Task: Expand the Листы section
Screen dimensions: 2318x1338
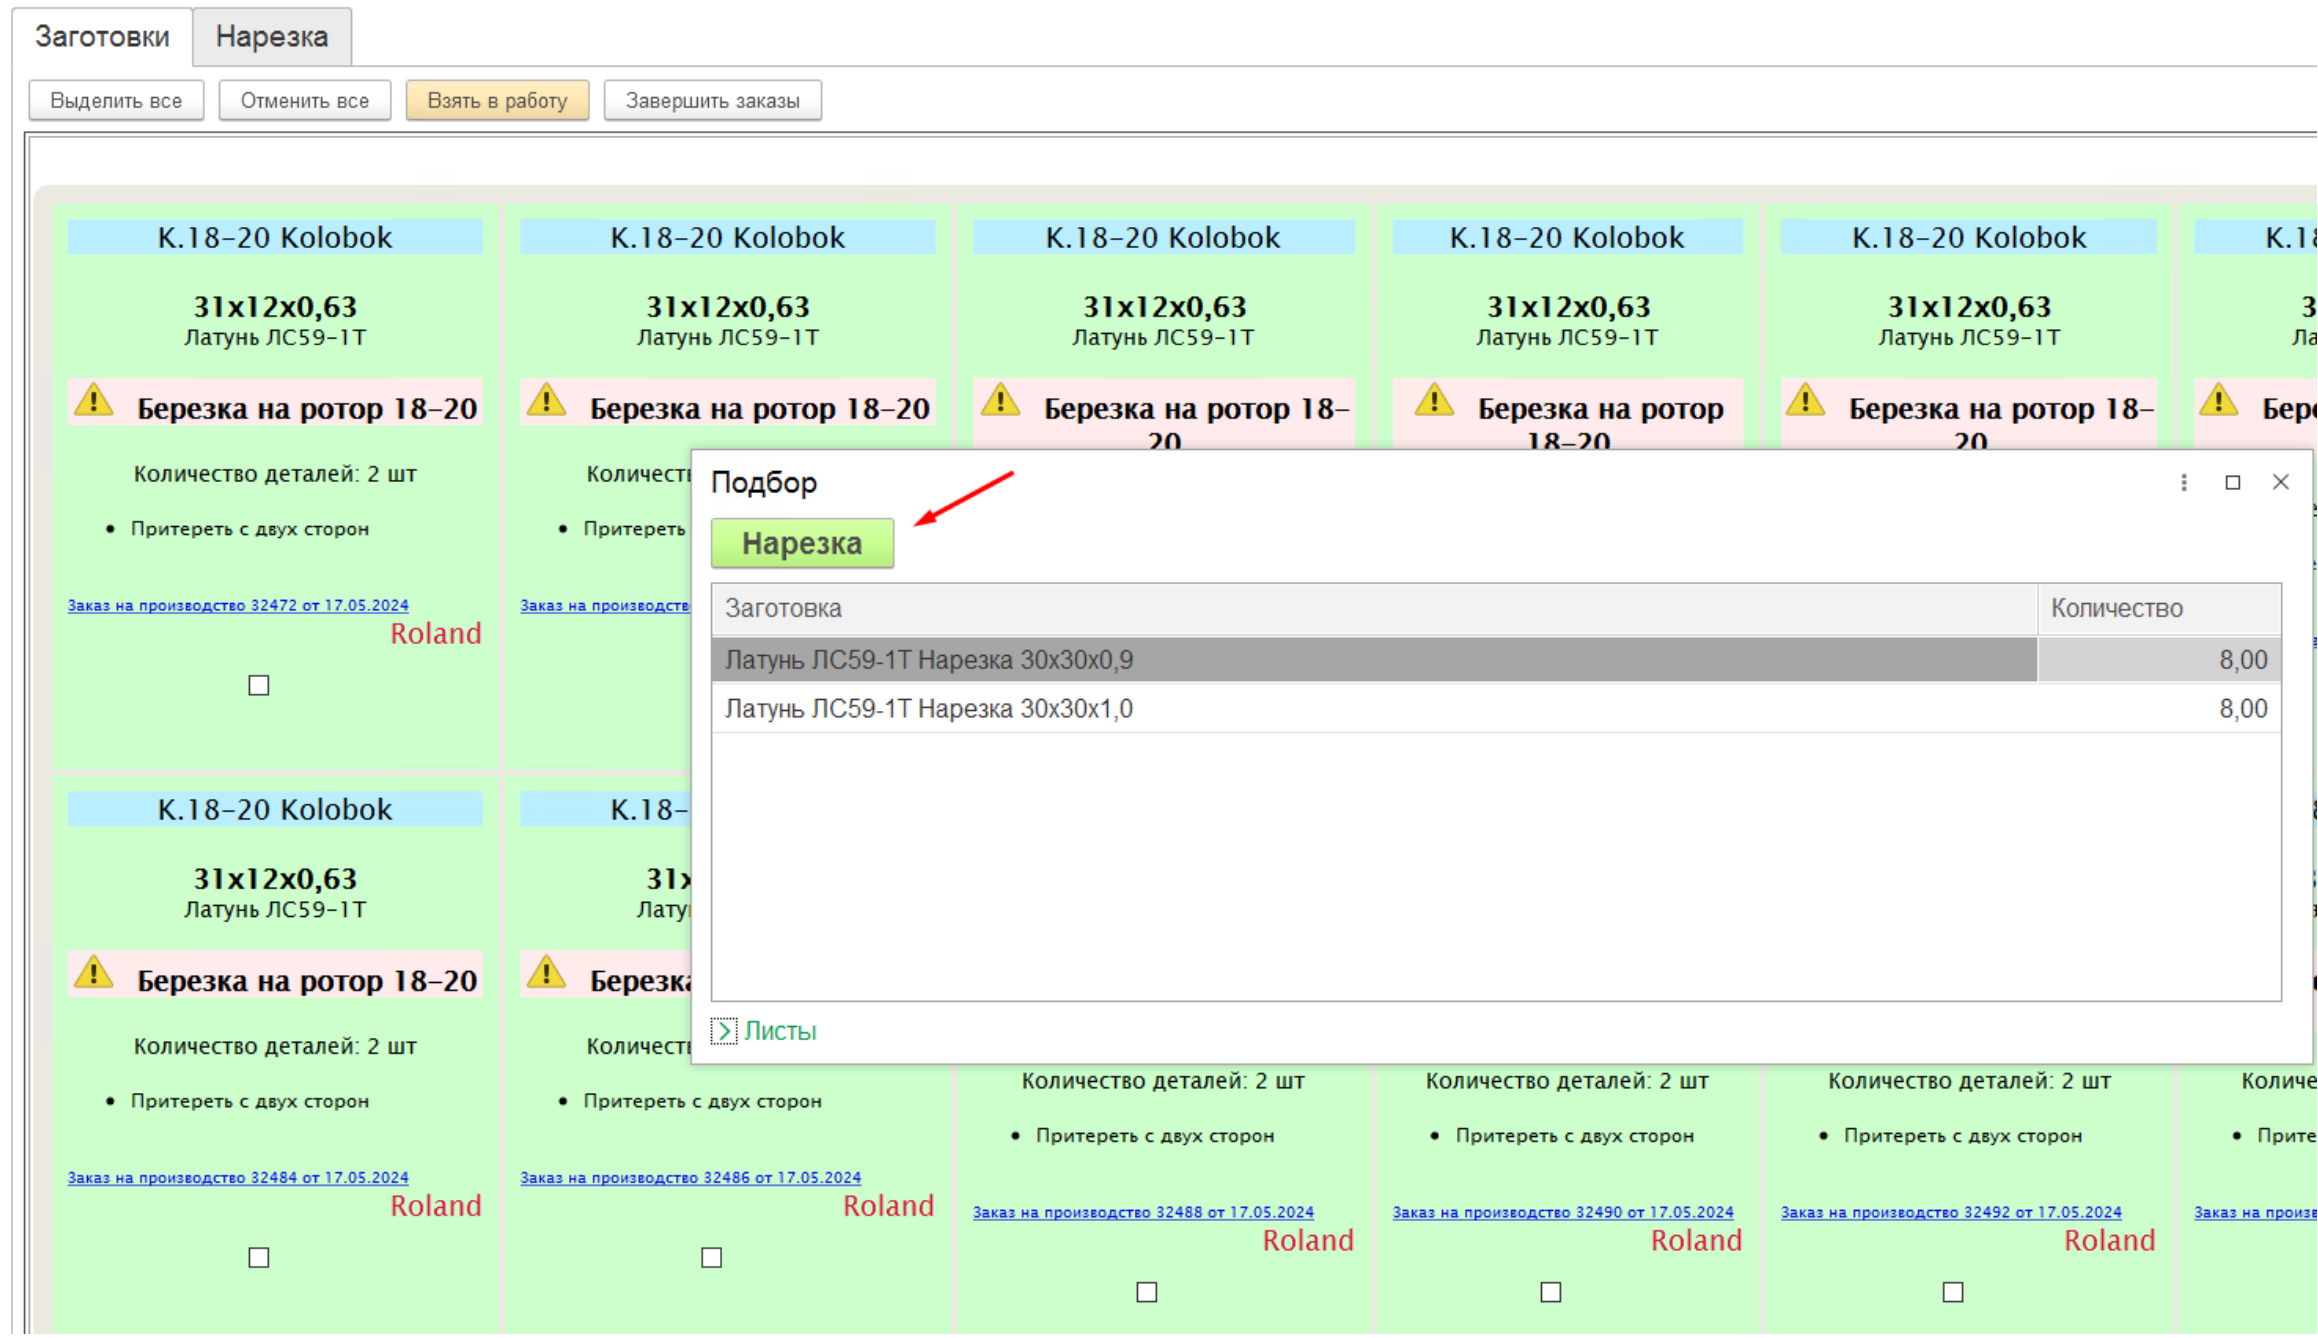Action: point(725,1031)
